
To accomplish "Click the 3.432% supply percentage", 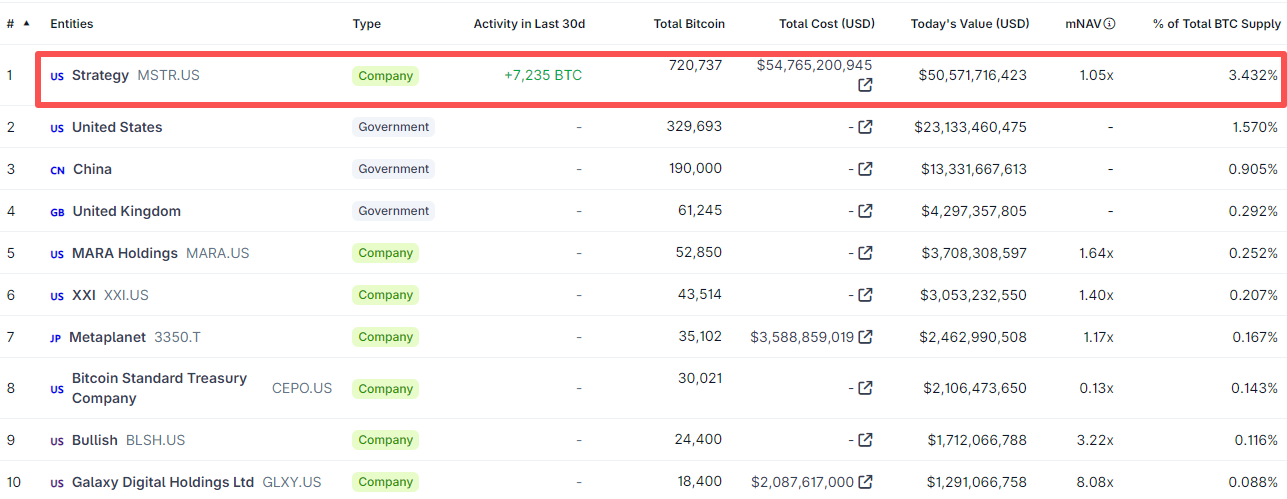I will pyautogui.click(x=1253, y=75).
